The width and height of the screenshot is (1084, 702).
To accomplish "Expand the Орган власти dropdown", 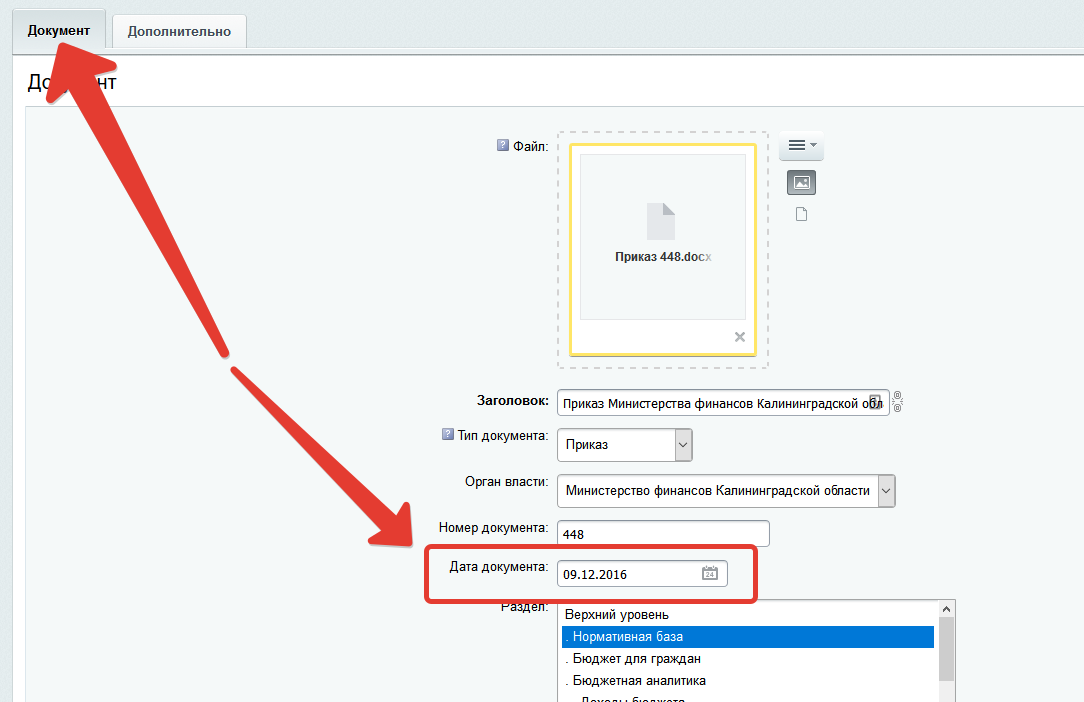I will pyautogui.click(x=886, y=491).
